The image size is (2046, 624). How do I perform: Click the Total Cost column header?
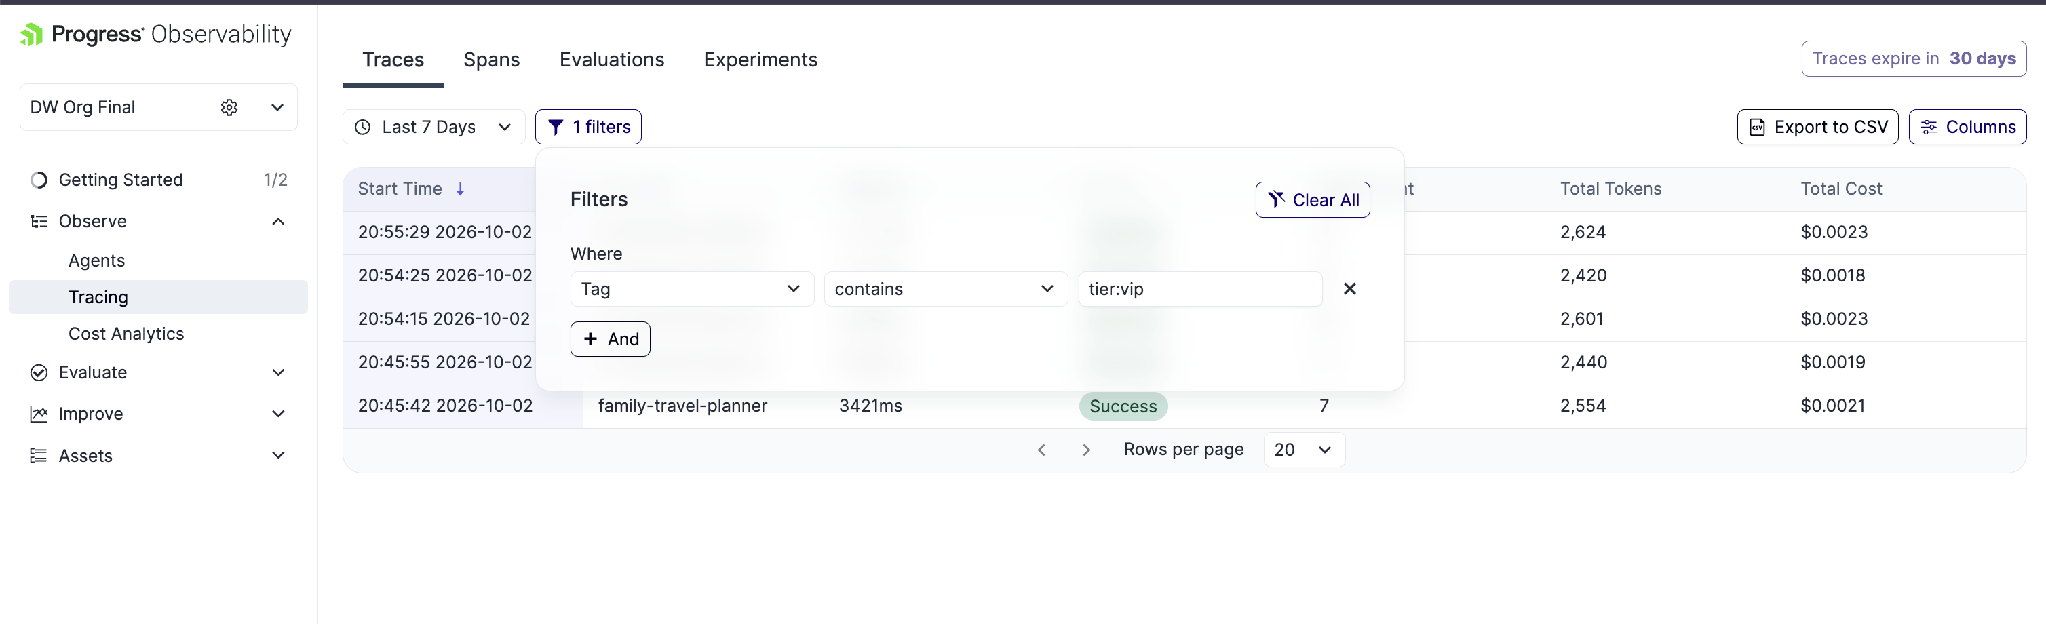coord(1841,189)
